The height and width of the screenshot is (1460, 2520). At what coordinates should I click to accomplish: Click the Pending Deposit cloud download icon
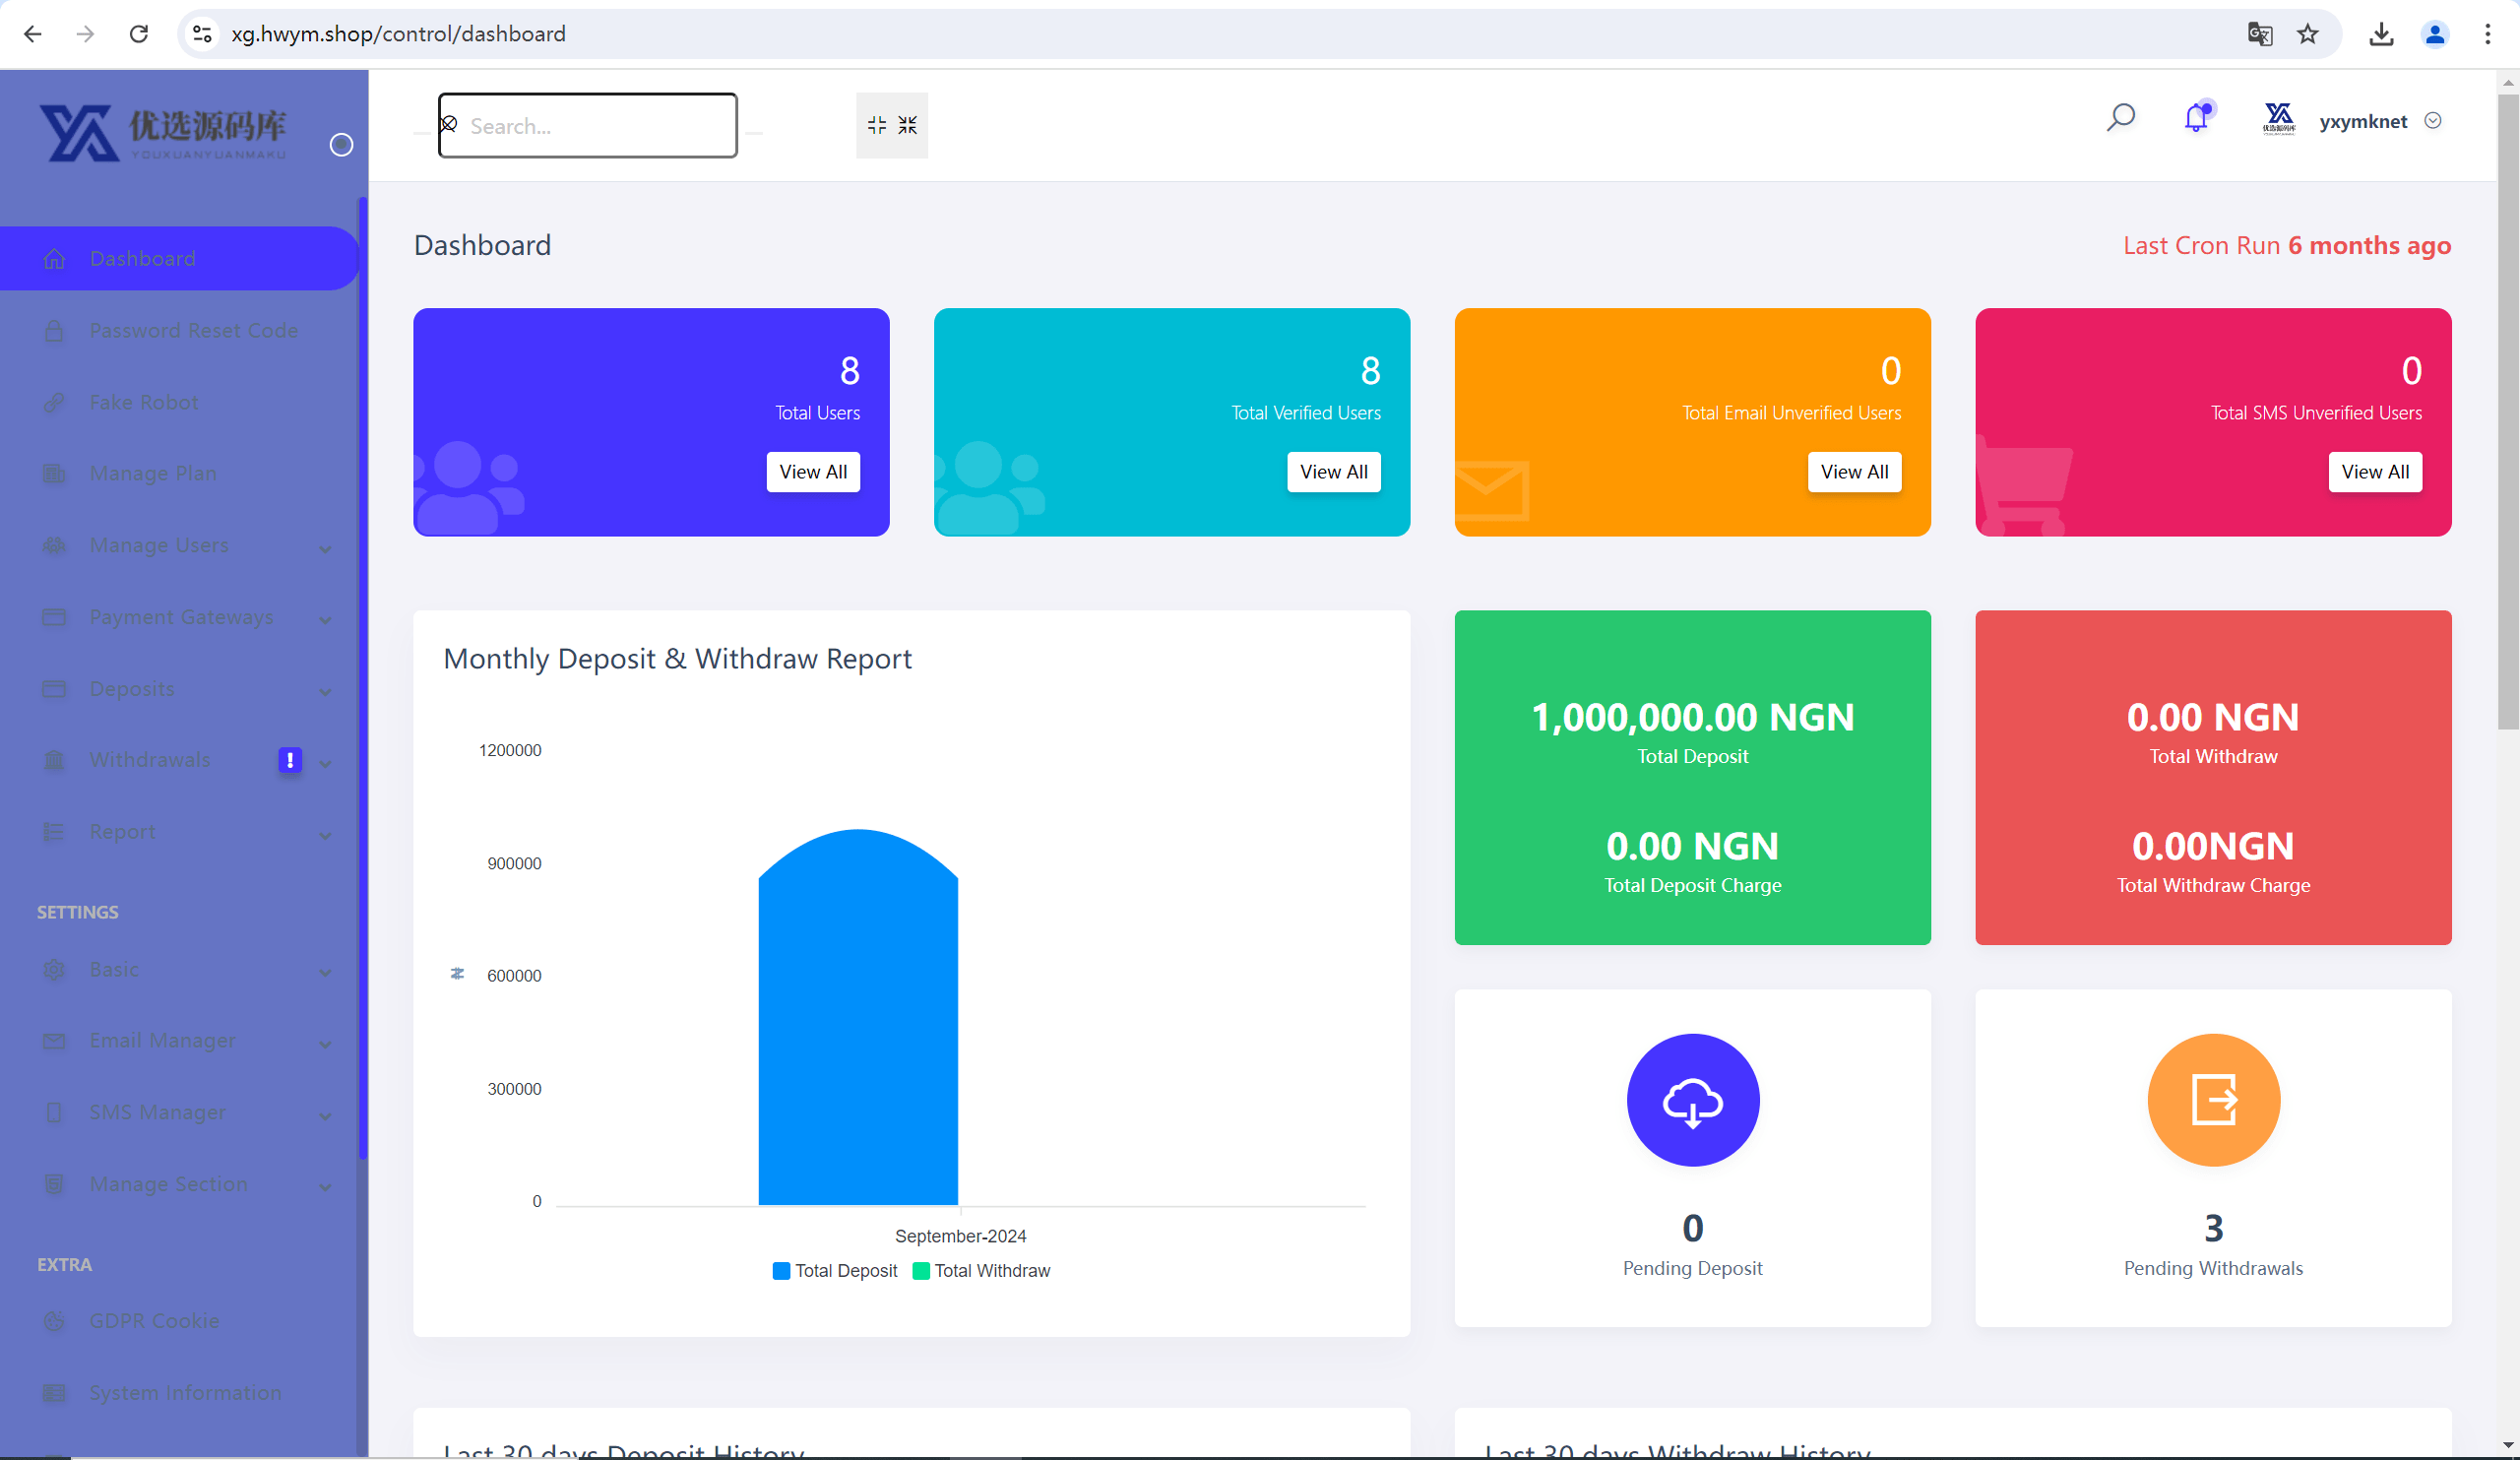(1692, 1100)
